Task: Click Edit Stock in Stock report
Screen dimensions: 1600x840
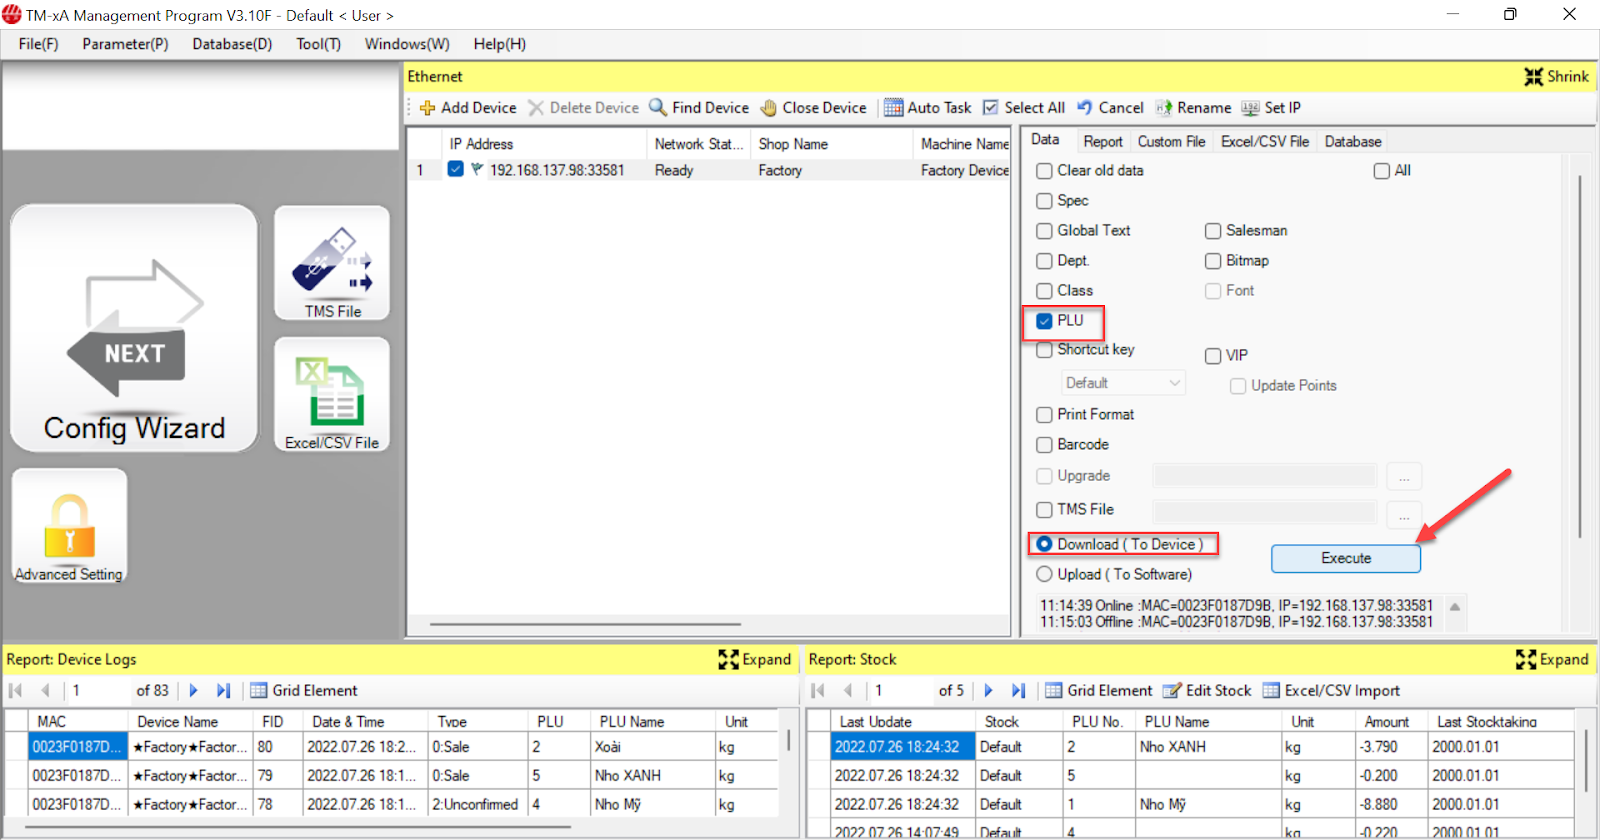Action: (x=1207, y=690)
